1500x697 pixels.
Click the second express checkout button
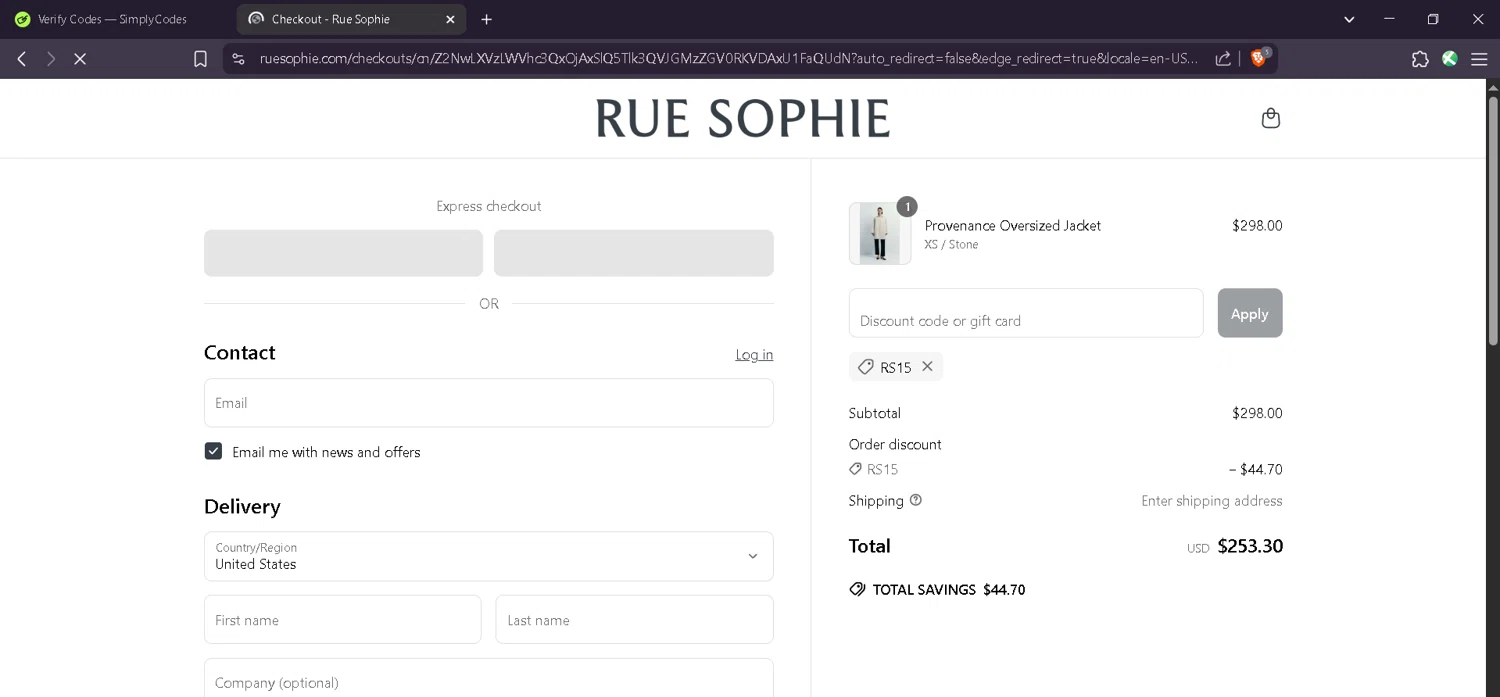[x=634, y=253]
